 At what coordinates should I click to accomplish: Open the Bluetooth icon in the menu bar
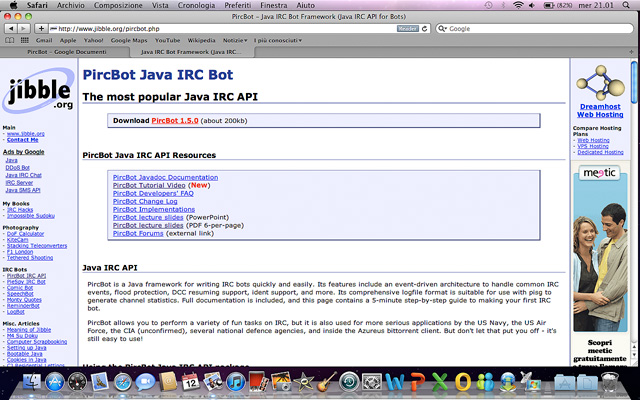pos(503,5)
